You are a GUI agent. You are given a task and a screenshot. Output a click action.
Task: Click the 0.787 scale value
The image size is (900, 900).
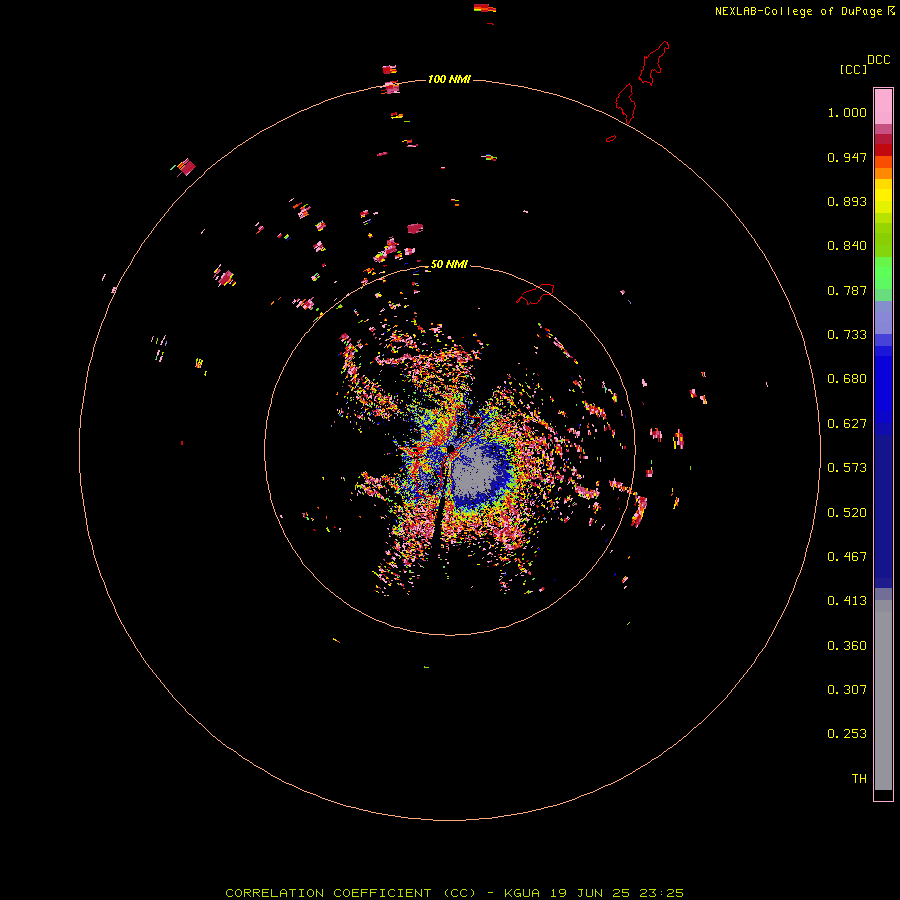(x=847, y=290)
